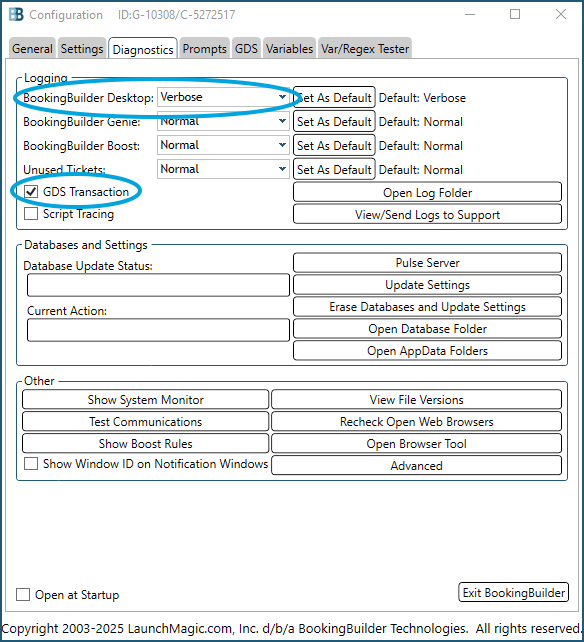
Task: Switch to the Variables tab
Action: coord(289,49)
